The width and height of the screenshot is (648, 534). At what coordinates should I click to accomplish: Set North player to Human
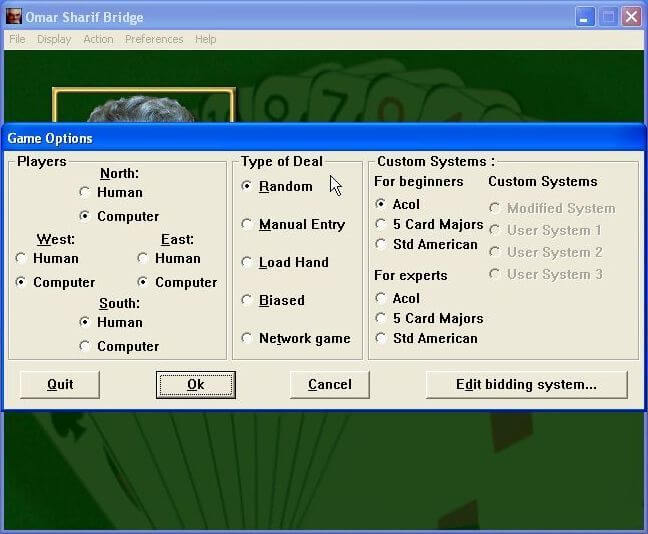(x=111, y=192)
